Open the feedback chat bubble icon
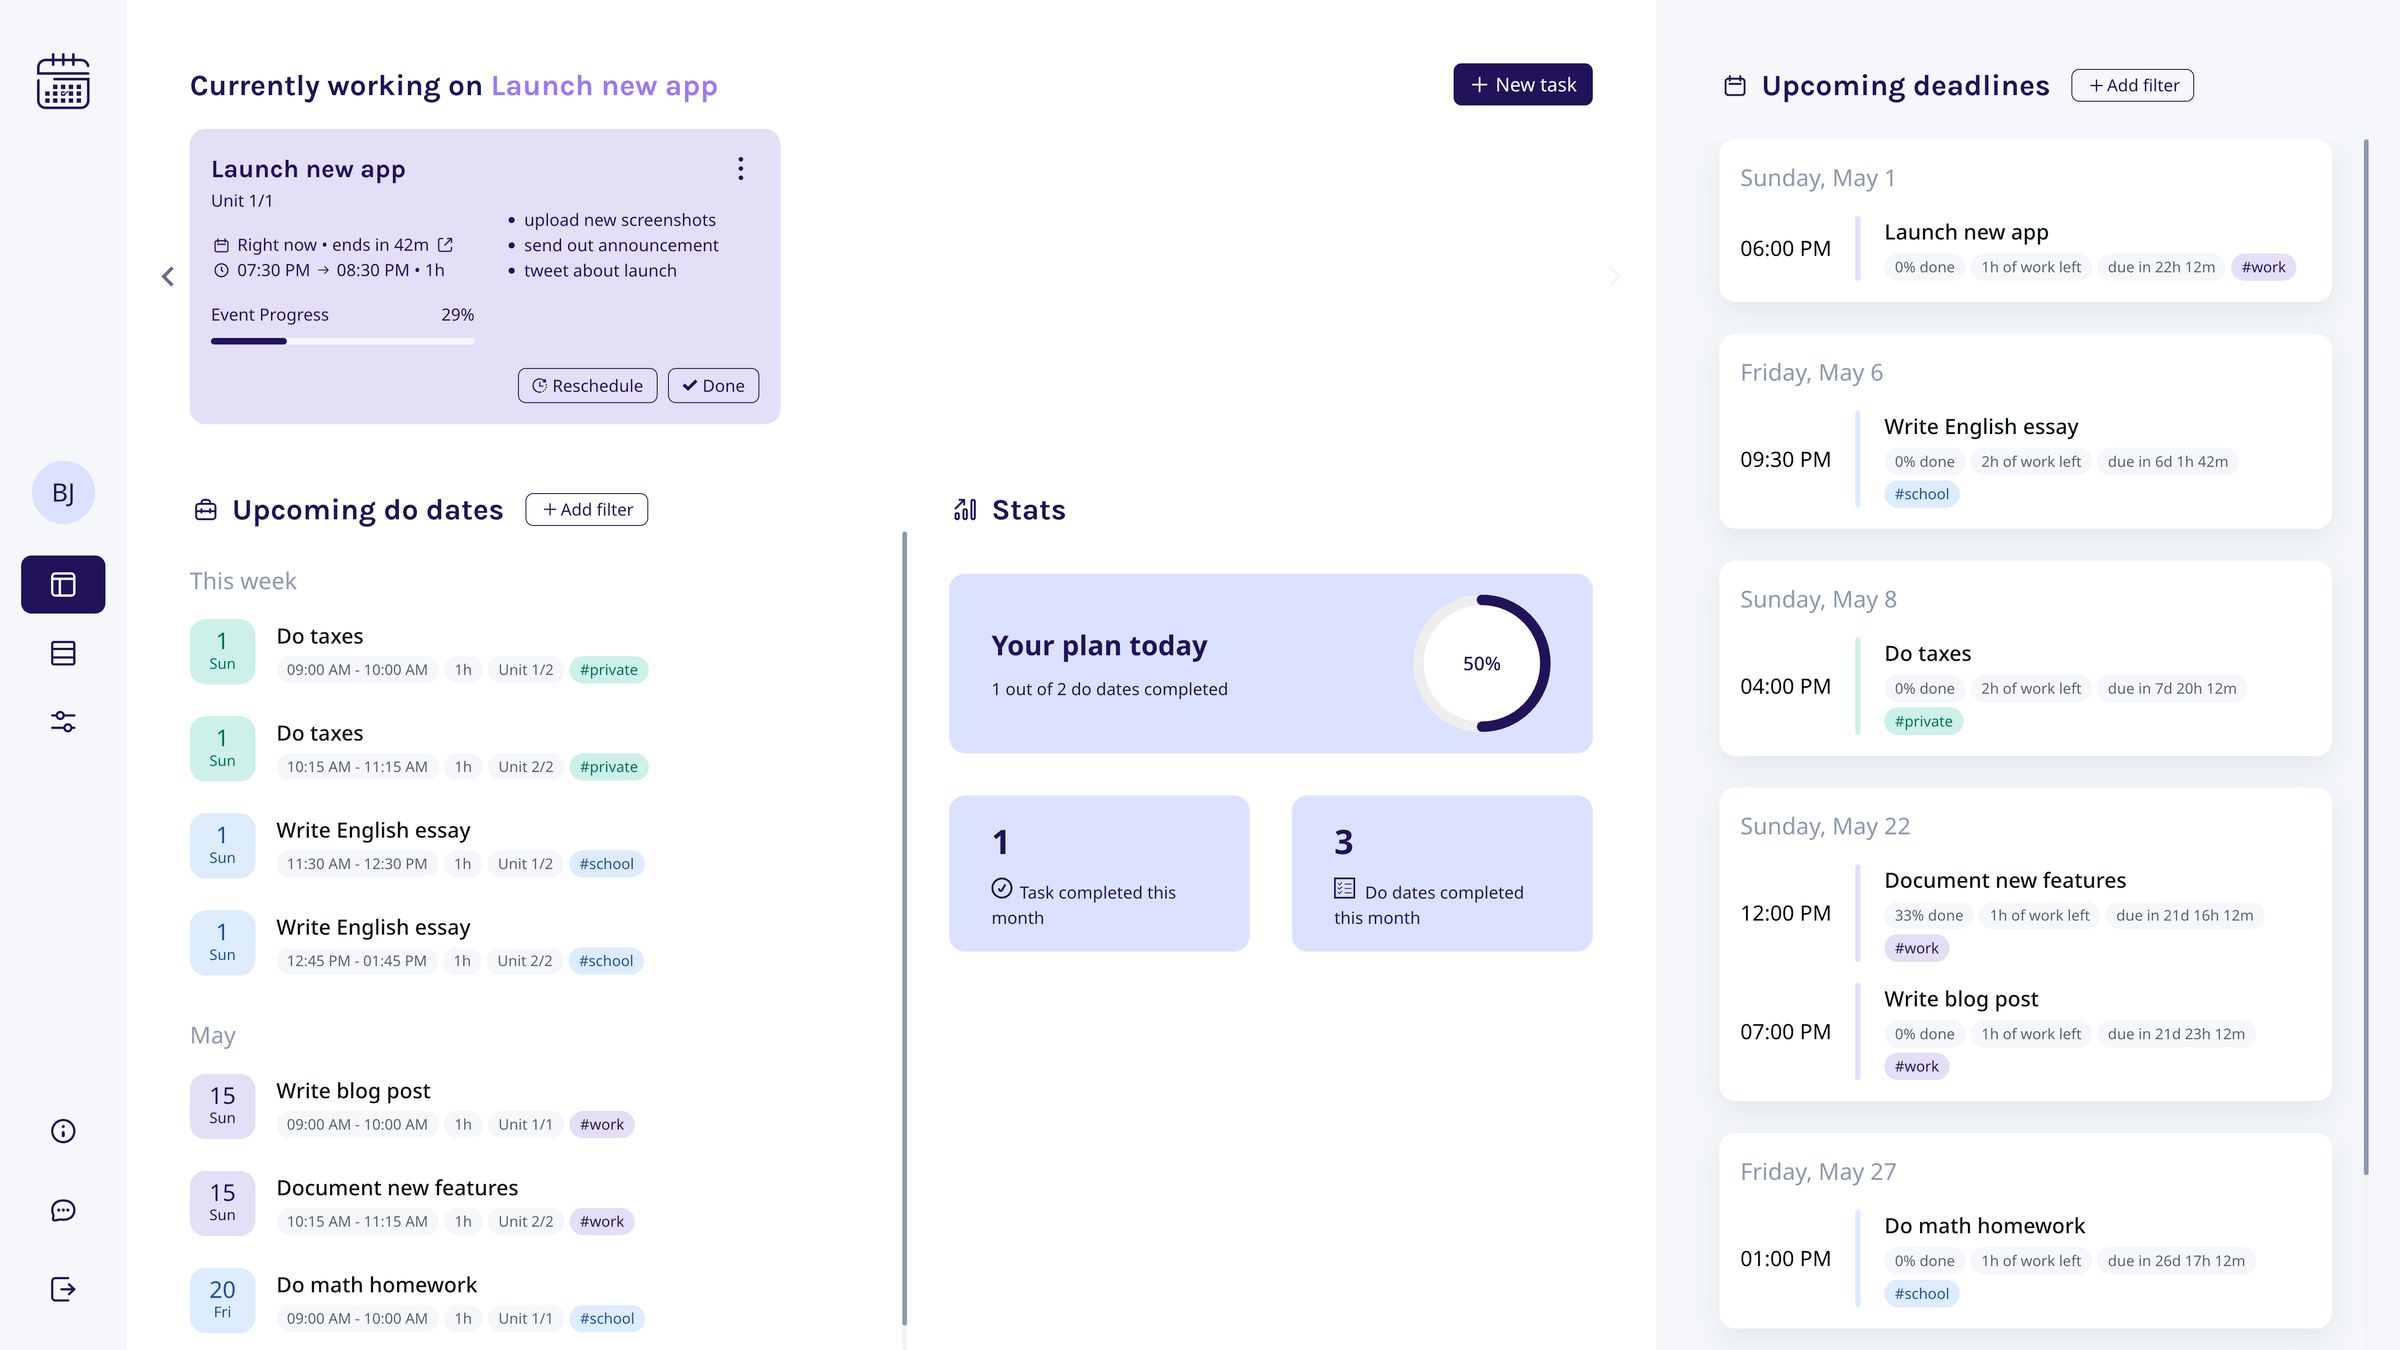 click(x=63, y=1210)
